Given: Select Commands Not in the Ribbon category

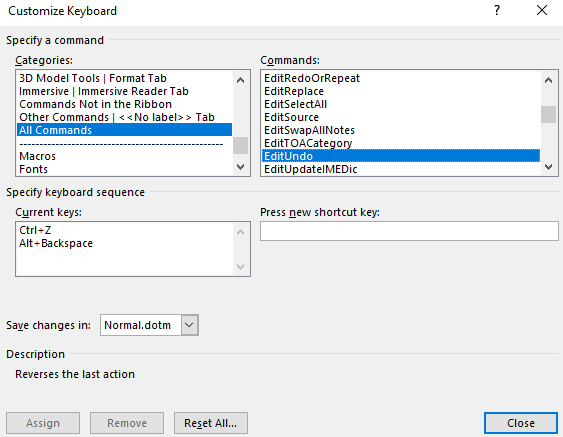Looking at the screenshot, I should coord(96,104).
